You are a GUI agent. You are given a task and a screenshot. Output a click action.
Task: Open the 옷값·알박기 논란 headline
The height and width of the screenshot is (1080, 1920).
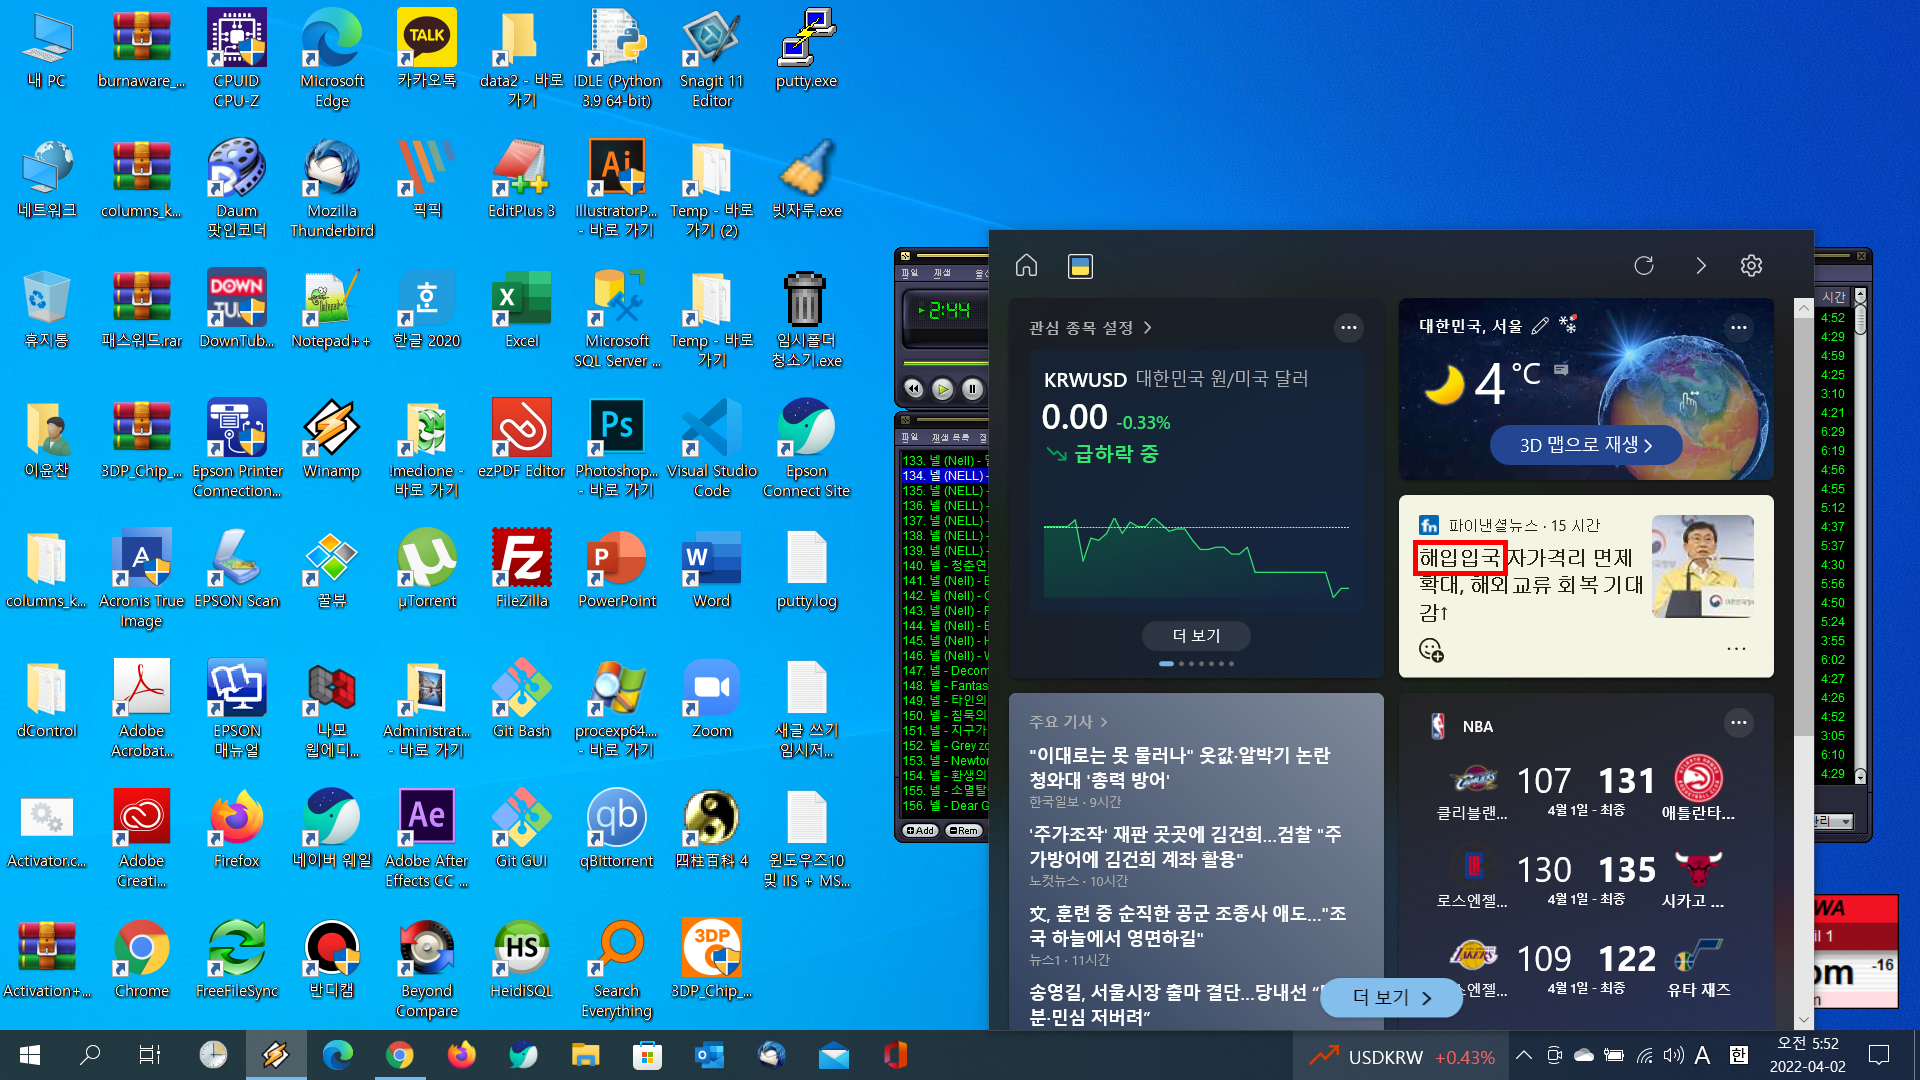[x=1180, y=767]
